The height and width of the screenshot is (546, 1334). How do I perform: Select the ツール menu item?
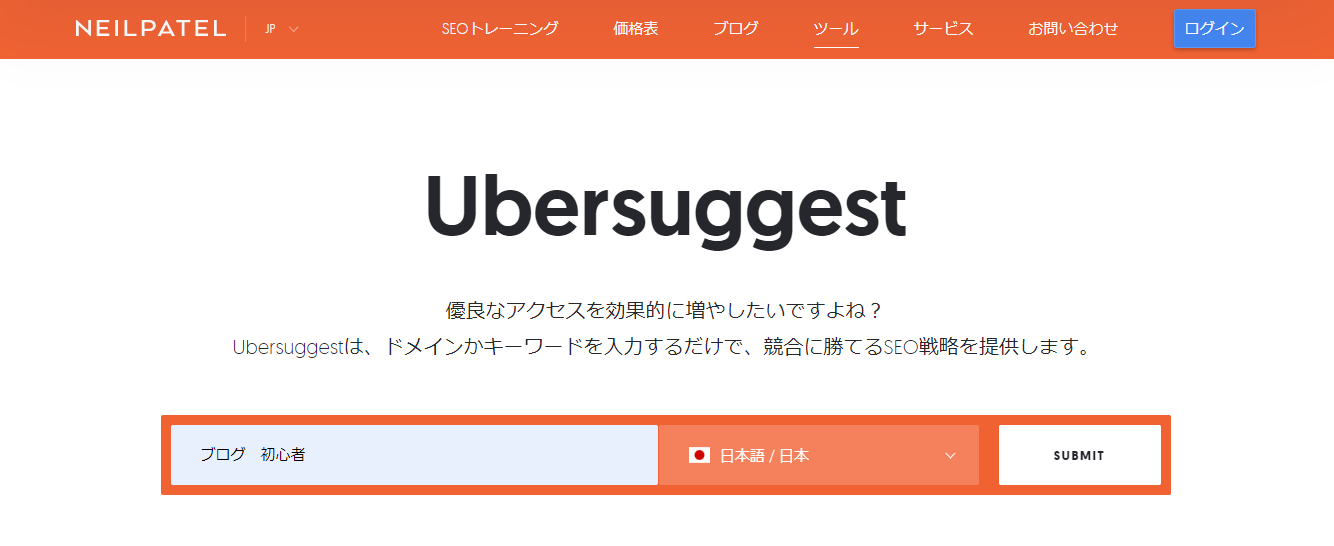[836, 29]
